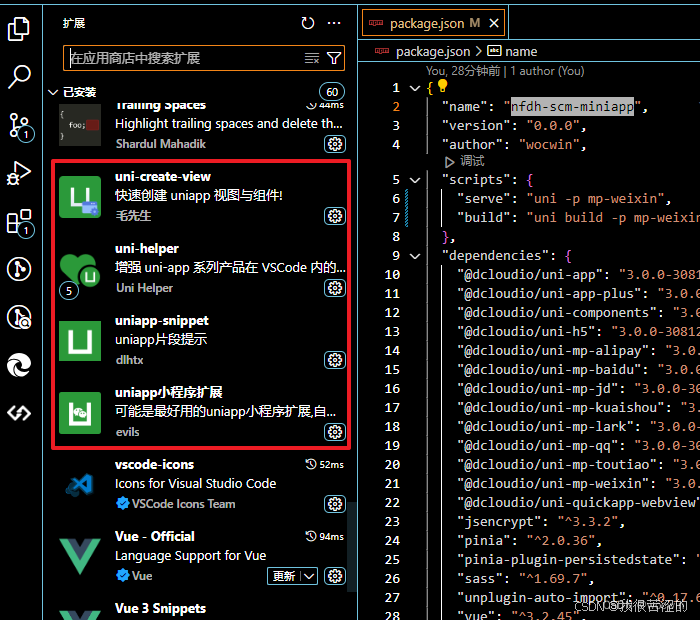Click the installed count badge 60
This screenshot has height=620, width=700.
[x=332, y=92]
